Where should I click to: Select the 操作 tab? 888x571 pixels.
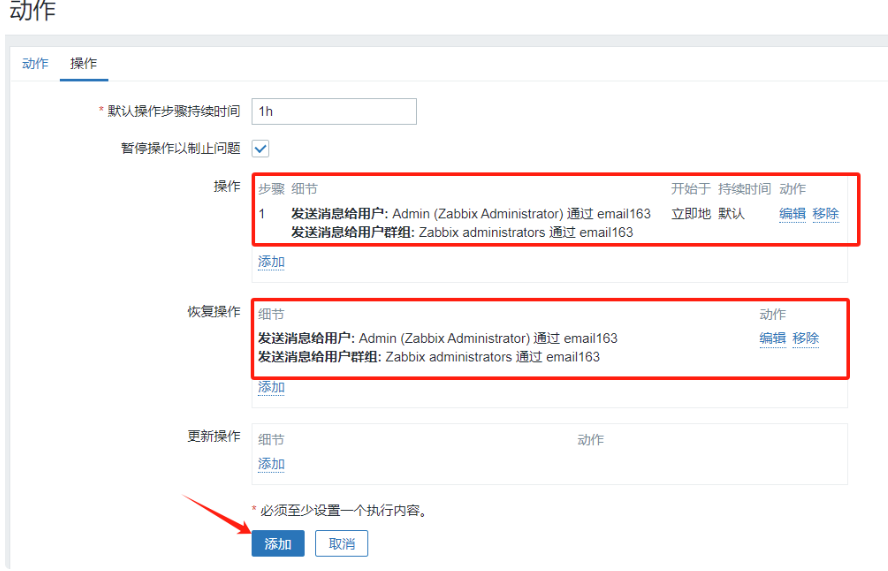83,63
